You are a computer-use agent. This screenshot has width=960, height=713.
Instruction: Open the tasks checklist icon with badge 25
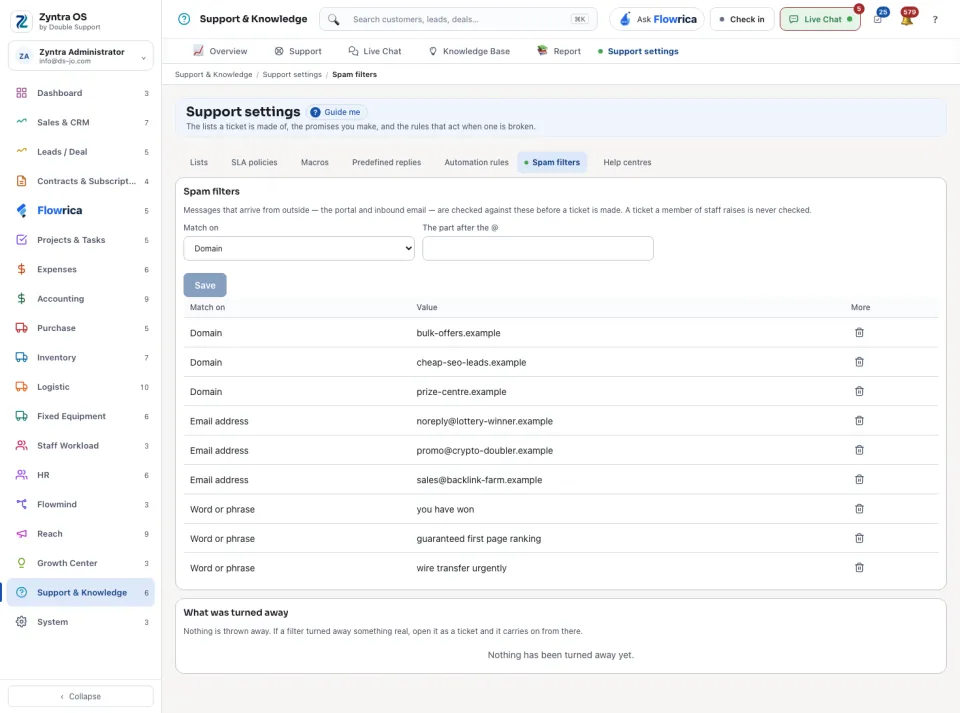pyautogui.click(x=878, y=20)
